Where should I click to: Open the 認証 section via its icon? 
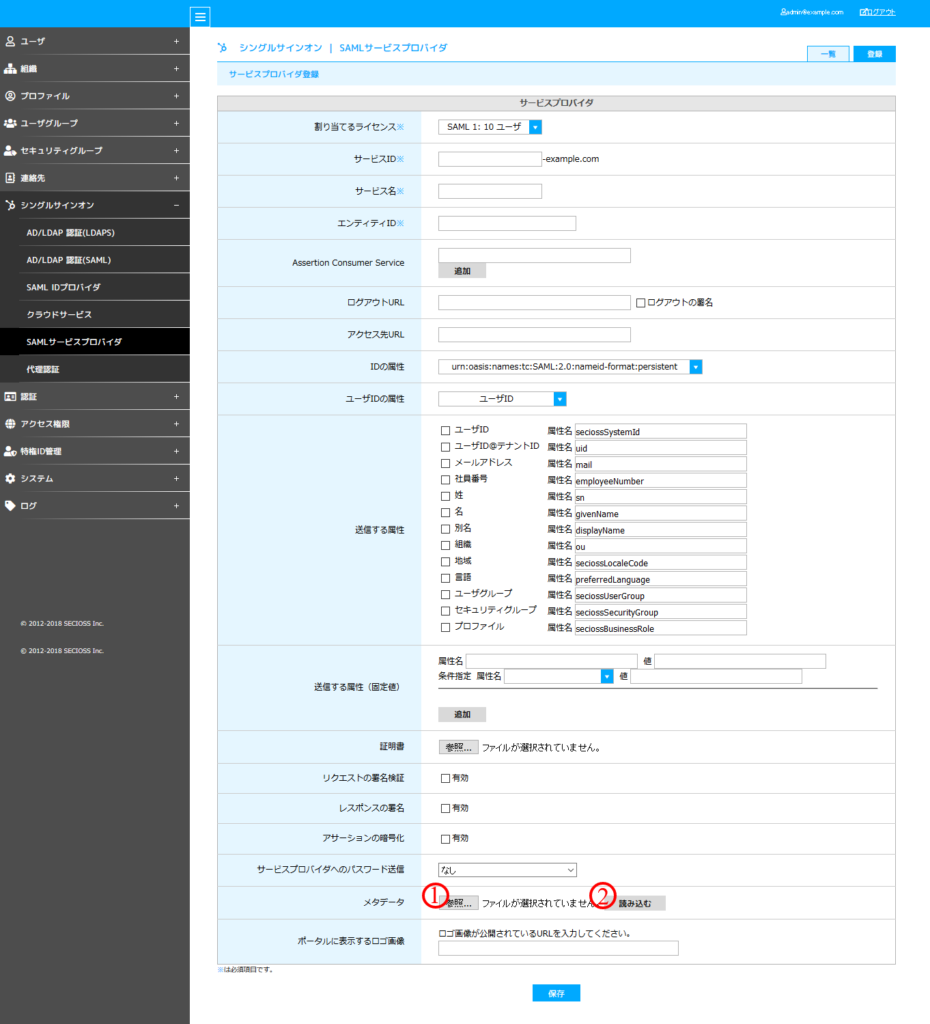click(x=12, y=396)
